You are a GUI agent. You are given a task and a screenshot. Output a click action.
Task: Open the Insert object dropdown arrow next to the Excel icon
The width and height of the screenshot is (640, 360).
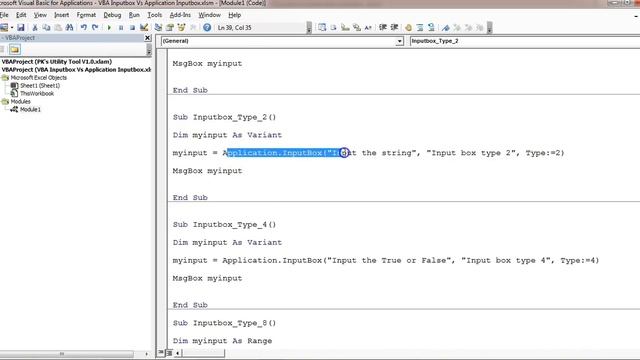click(x=12, y=28)
